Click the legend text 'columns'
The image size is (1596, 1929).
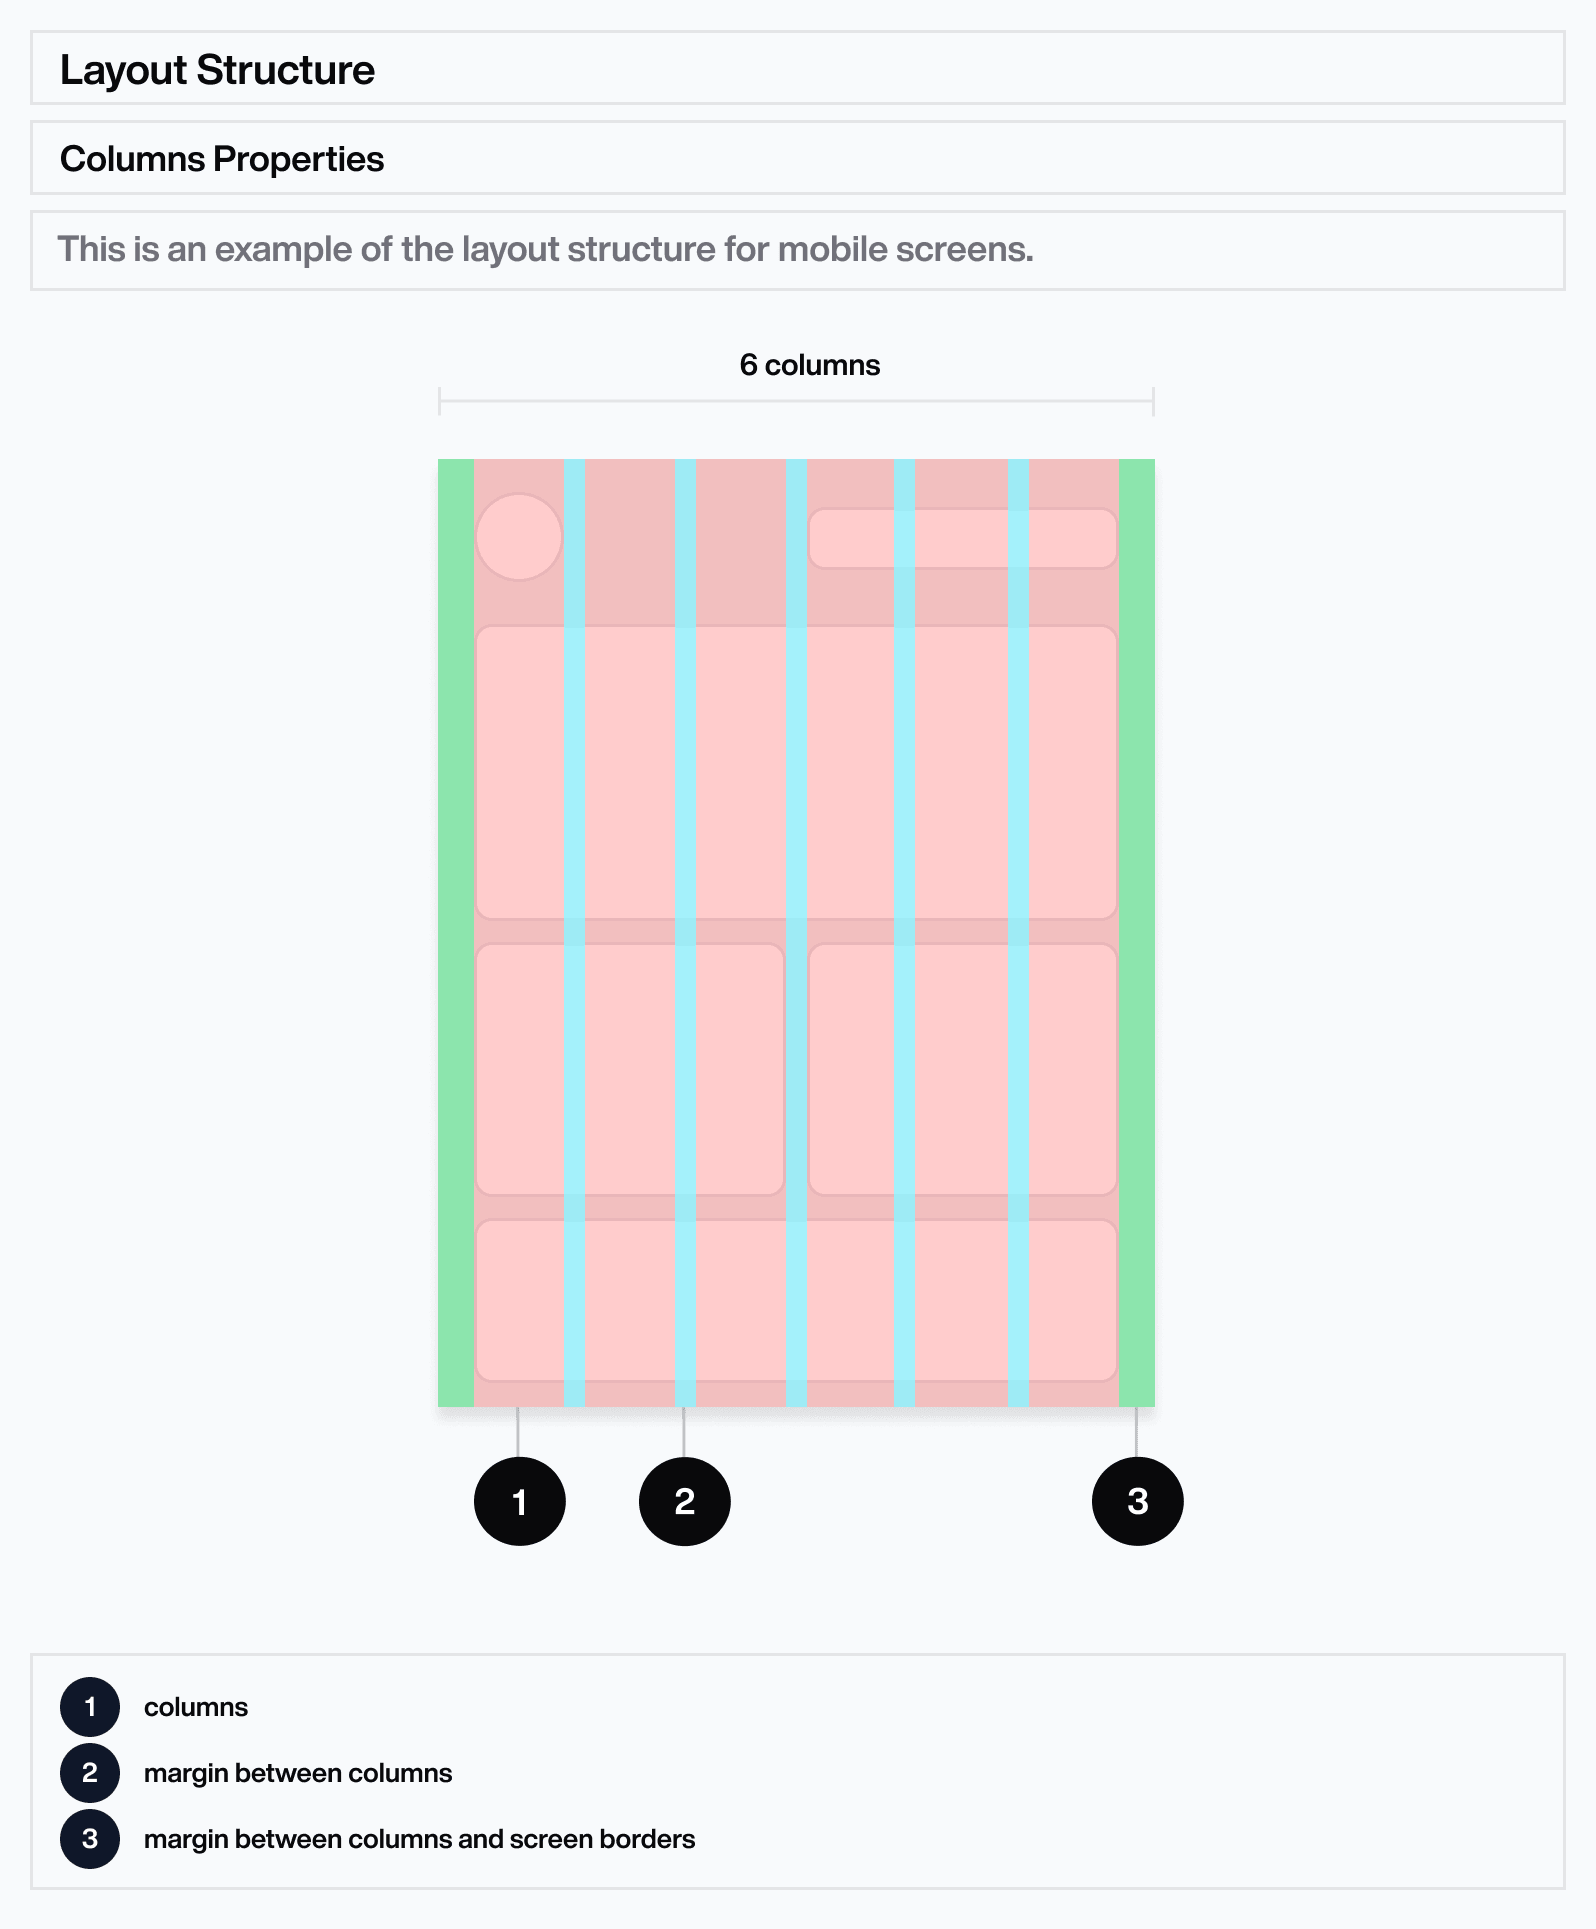pos(196,1707)
